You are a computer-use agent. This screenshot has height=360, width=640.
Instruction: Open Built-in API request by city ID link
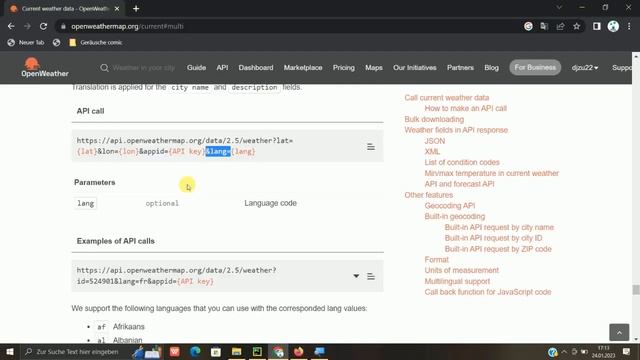(493, 238)
